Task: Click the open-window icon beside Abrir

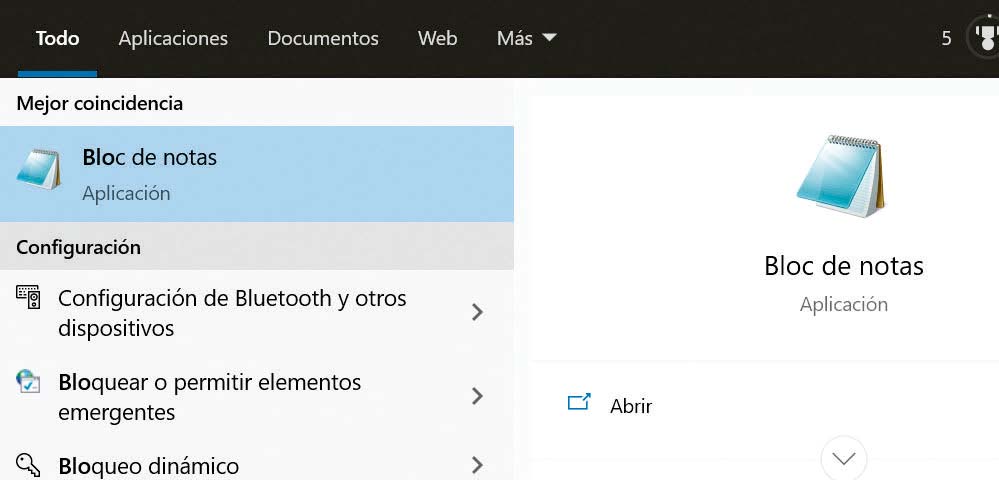Action: 579,403
